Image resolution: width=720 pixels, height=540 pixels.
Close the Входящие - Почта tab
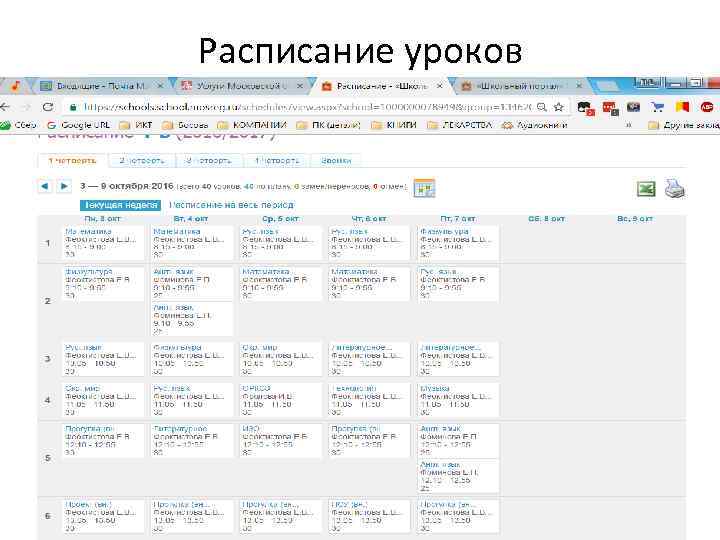[160, 86]
